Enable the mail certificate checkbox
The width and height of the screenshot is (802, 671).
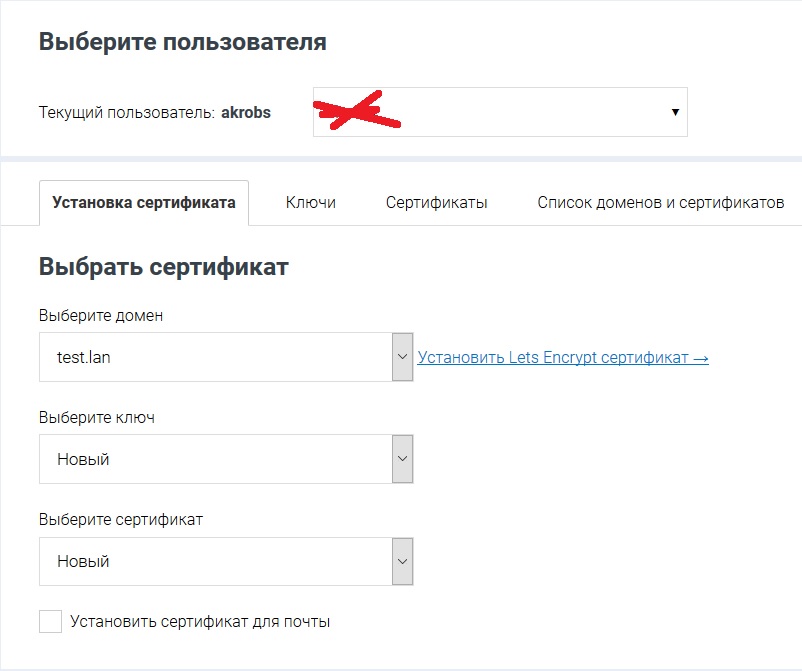pos(51,622)
